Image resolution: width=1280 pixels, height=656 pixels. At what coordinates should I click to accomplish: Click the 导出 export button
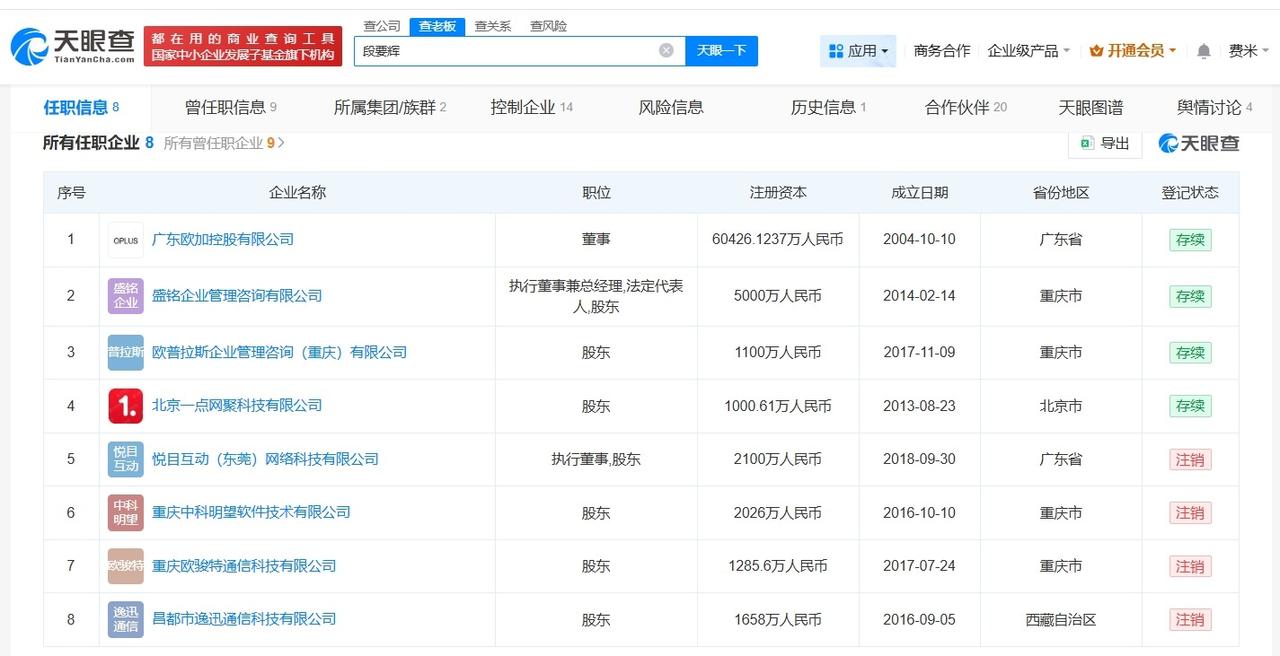point(1105,143)
